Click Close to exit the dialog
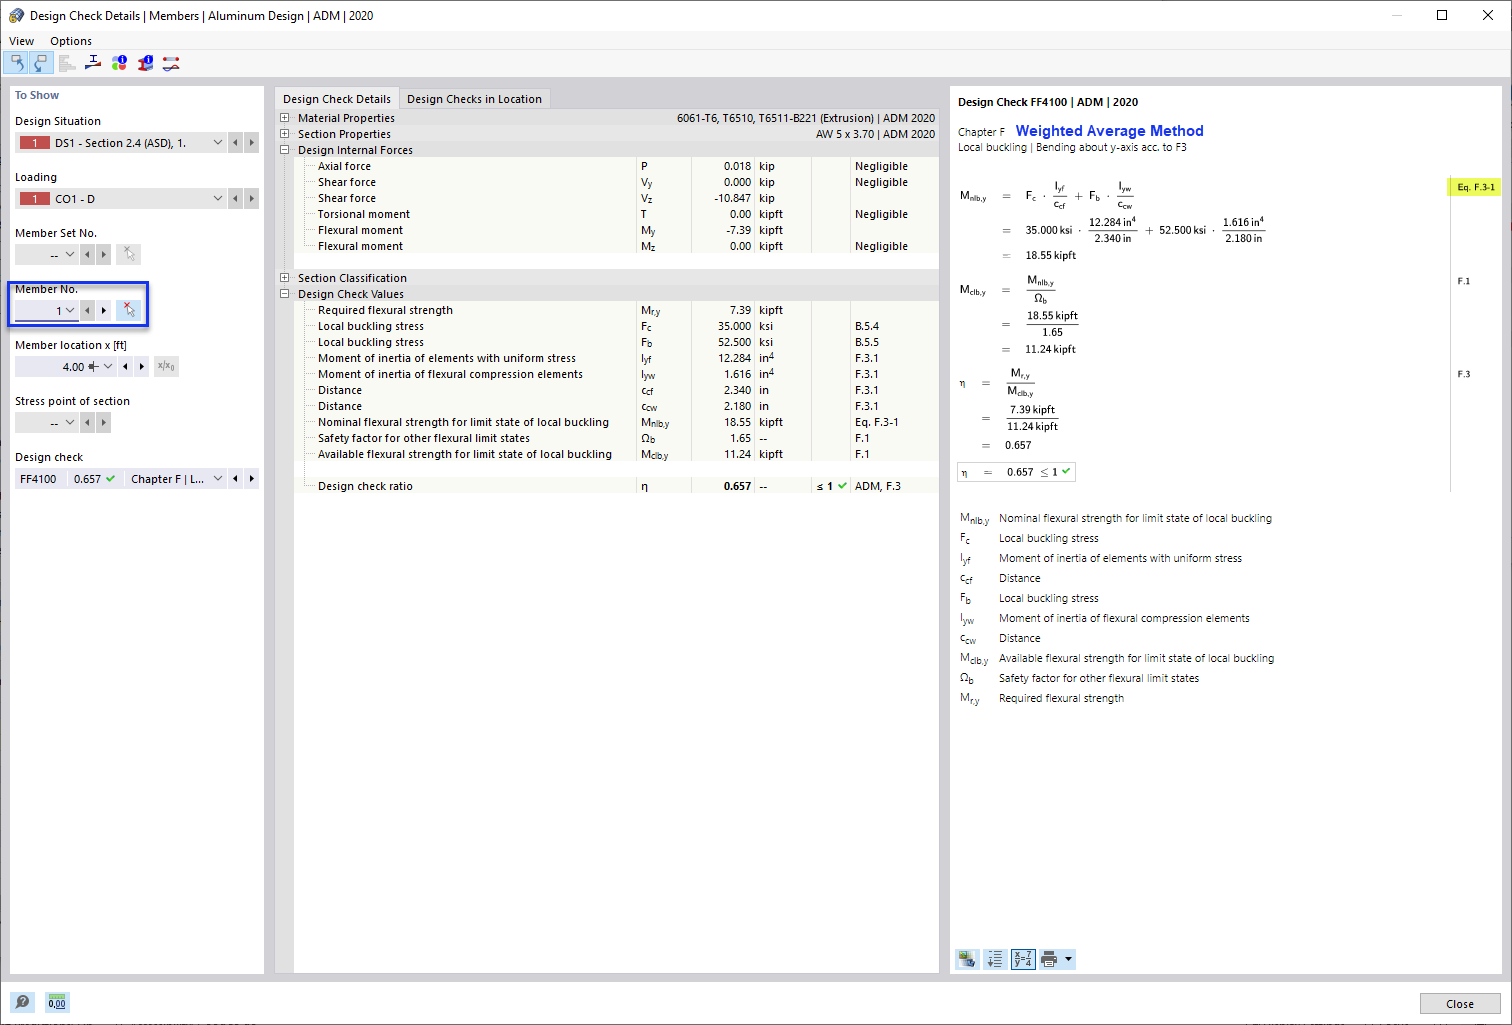 1460,1003
